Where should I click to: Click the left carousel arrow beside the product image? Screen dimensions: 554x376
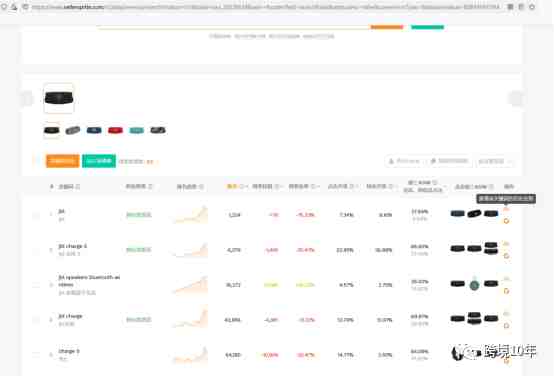[28, 98]
